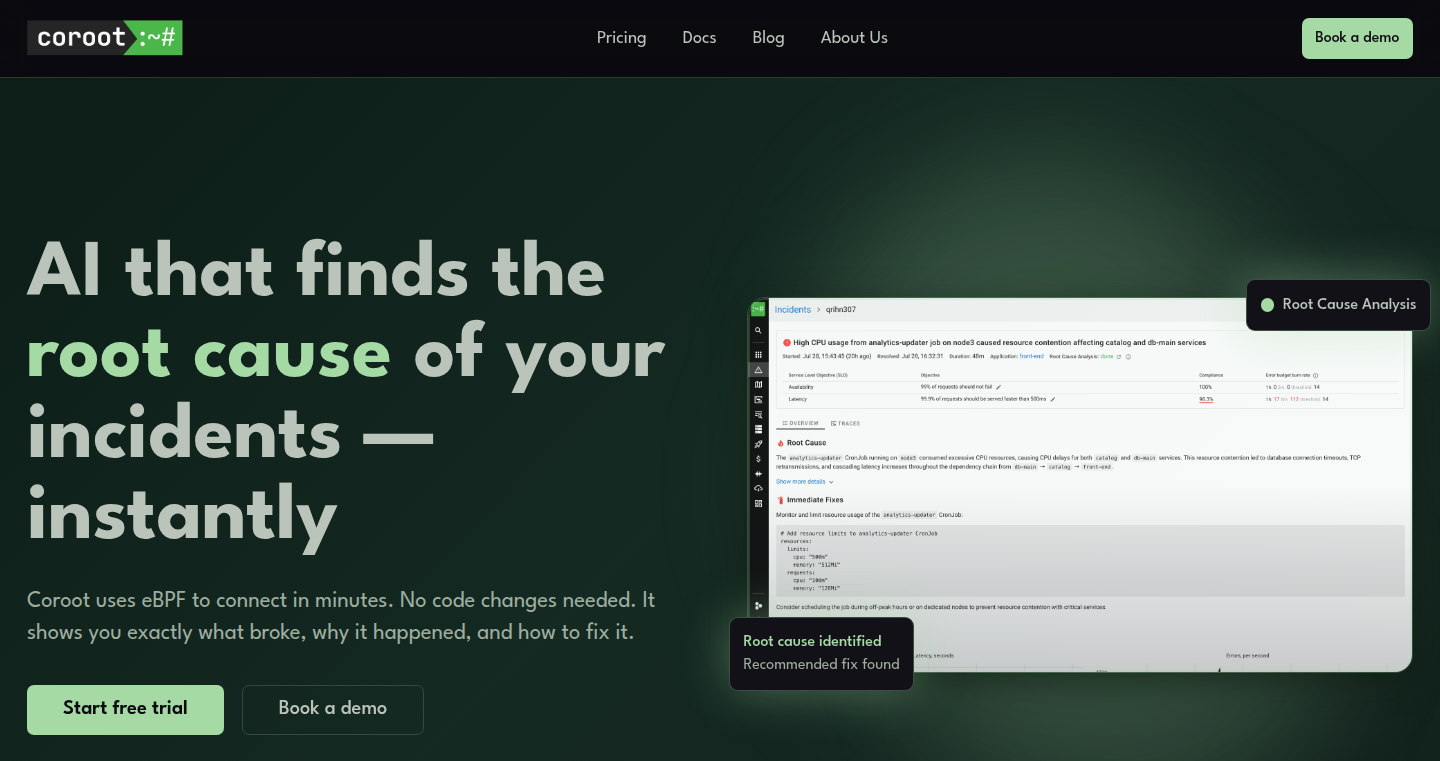Image resolution: width=1440 pixels, height=761 pixels.
Task: Click the qrihn307 breadcrumb text
Action: [x=841, y=309]
